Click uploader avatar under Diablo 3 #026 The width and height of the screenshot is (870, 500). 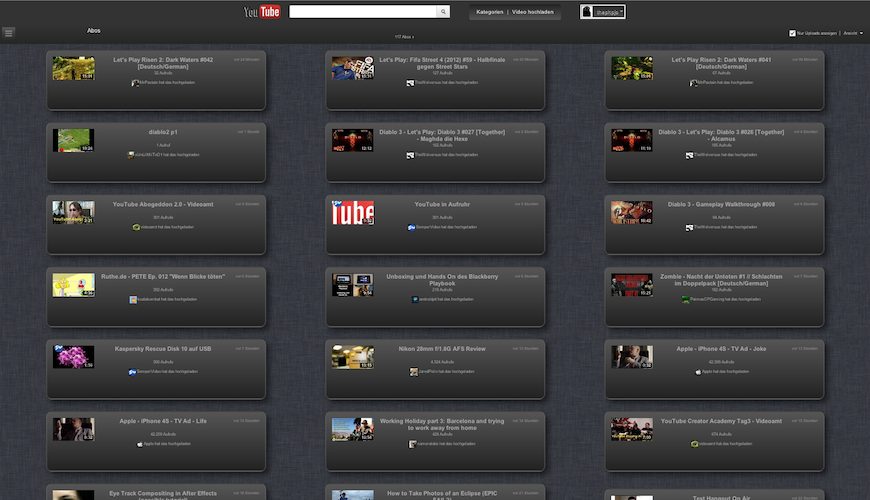[689, 155]
